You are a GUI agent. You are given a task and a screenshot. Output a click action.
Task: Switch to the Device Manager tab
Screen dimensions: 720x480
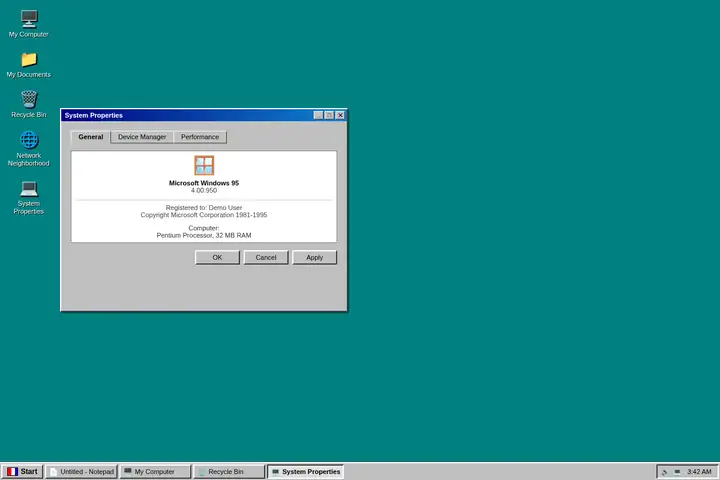tap(142, 137)
